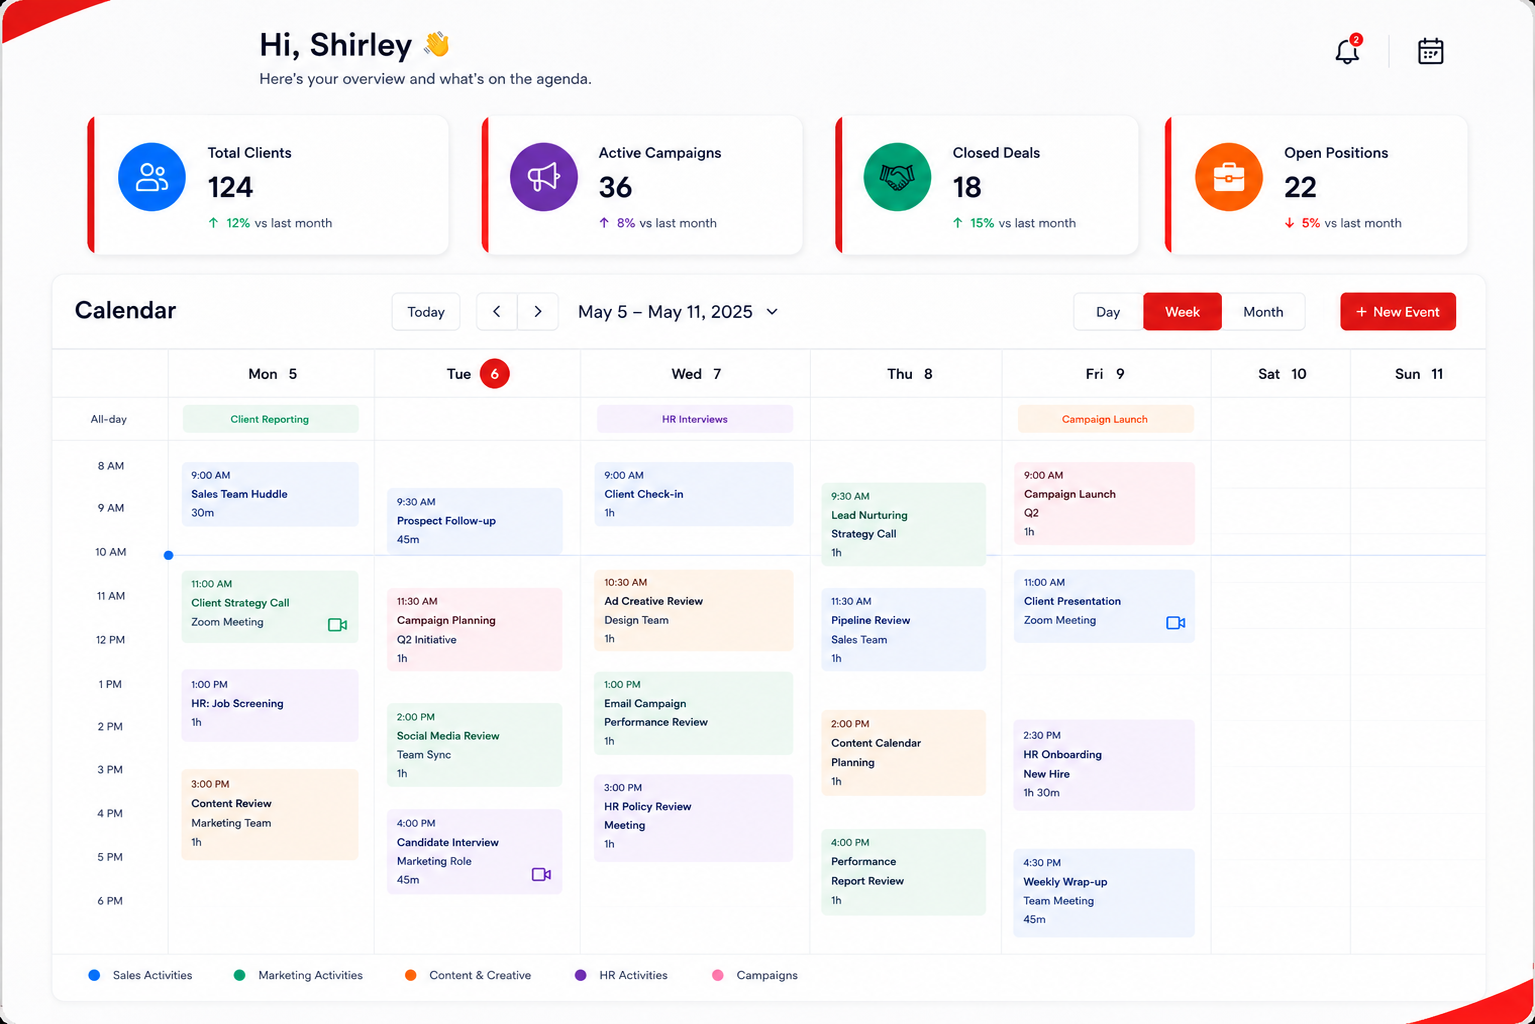
Task: Open the Client Reporting all-day event
Action: click(270, 419)
